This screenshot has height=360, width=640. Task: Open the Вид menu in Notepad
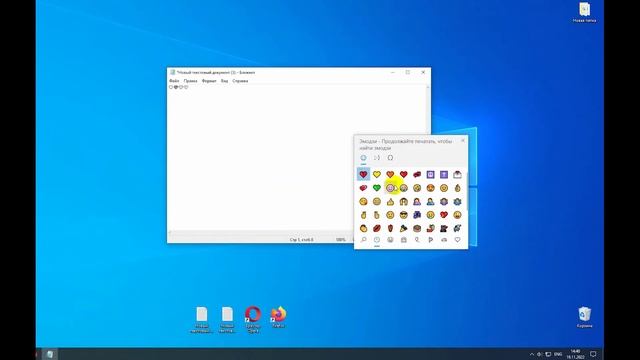pos(224,81)
